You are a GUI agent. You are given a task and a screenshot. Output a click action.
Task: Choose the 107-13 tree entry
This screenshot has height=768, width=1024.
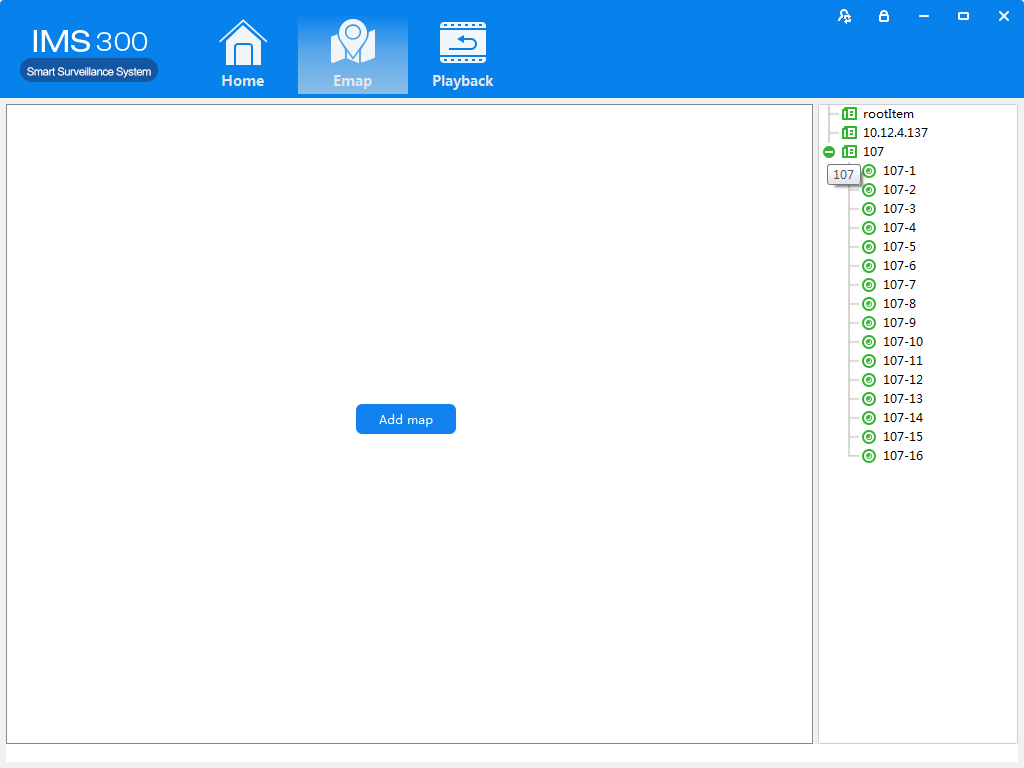tap(902, 399)
